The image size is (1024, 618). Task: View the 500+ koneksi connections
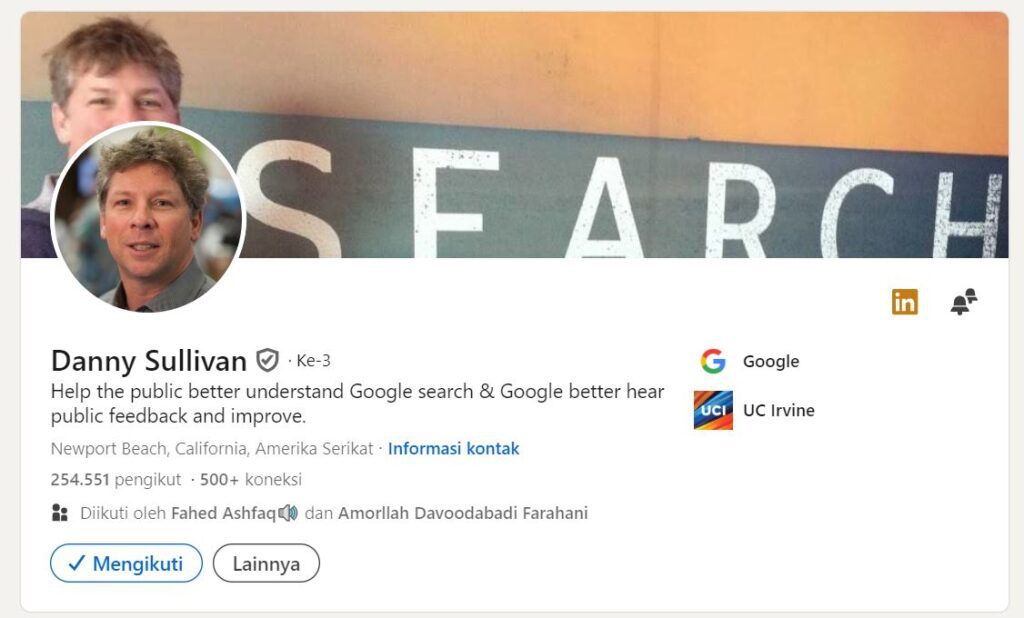pyautogui.click(x=251, y=480)
